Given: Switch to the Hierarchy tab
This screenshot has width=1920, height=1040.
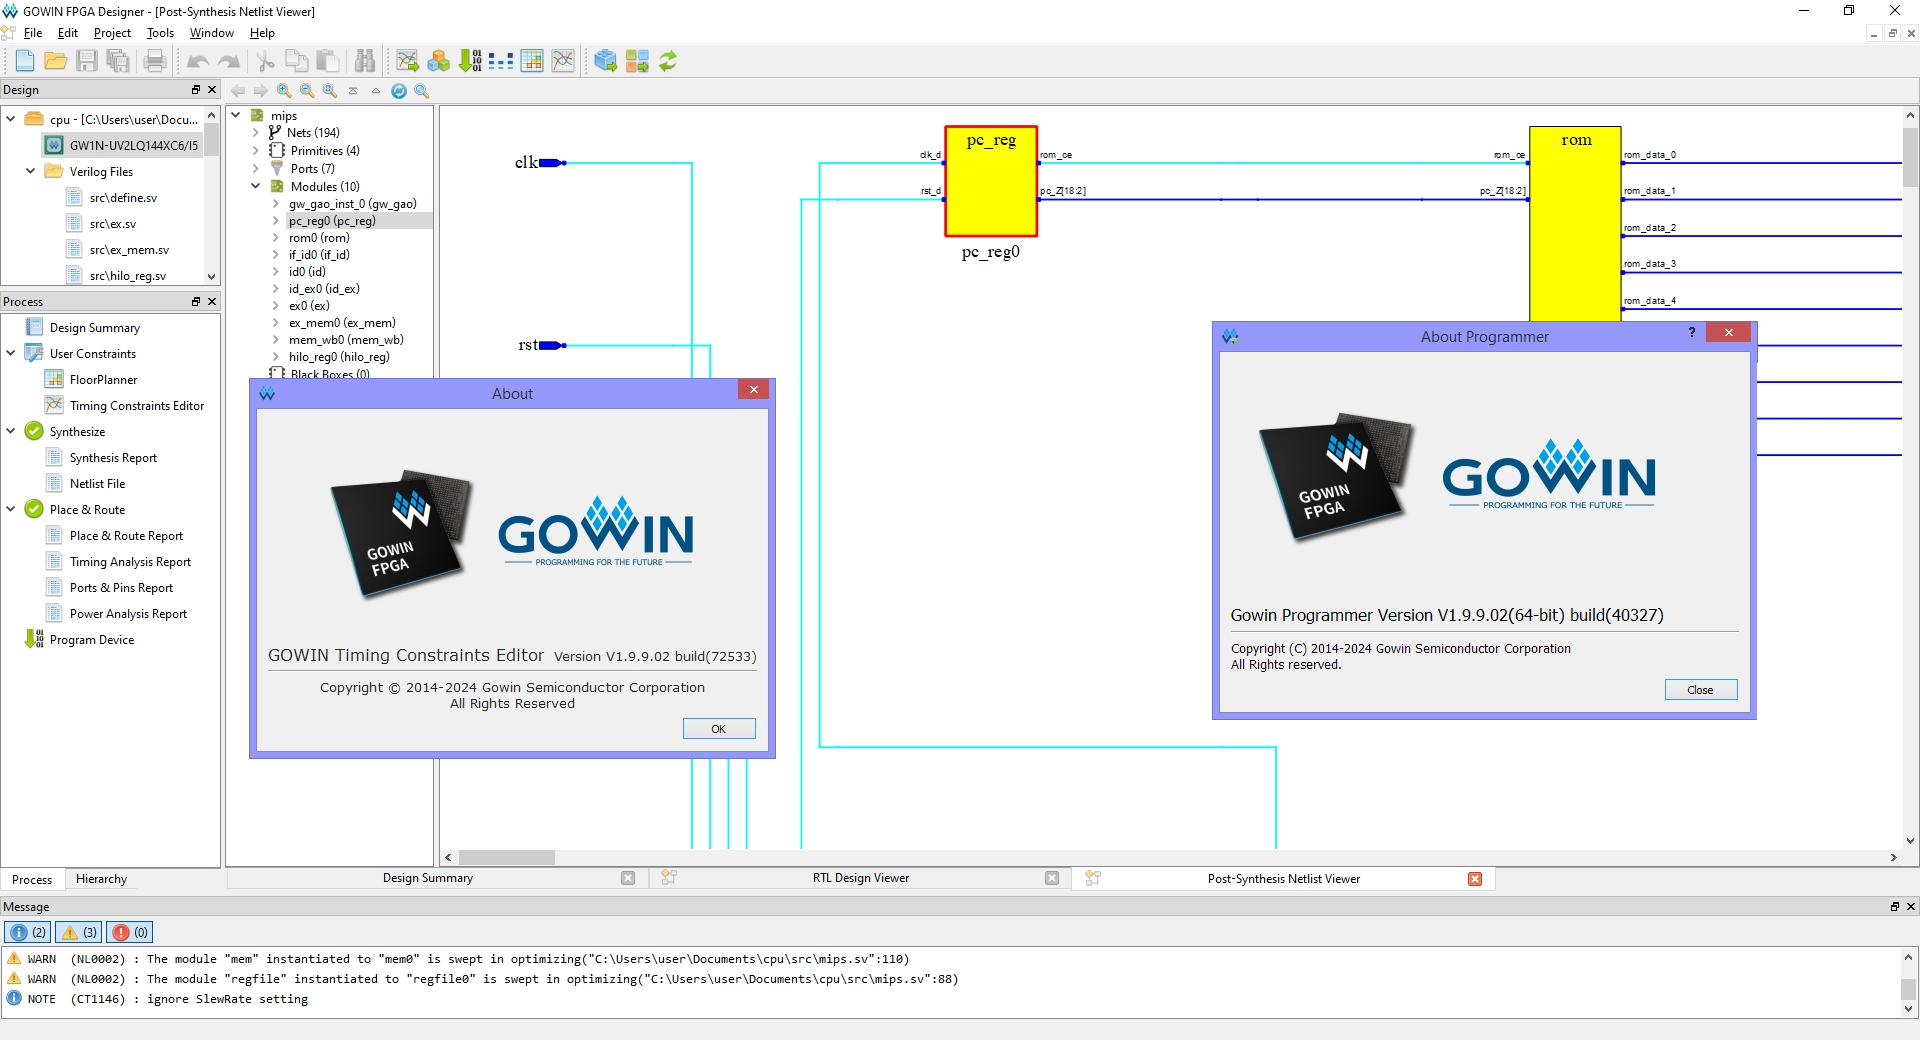Looking at the screenshot, I should click(x=101, y=879).
